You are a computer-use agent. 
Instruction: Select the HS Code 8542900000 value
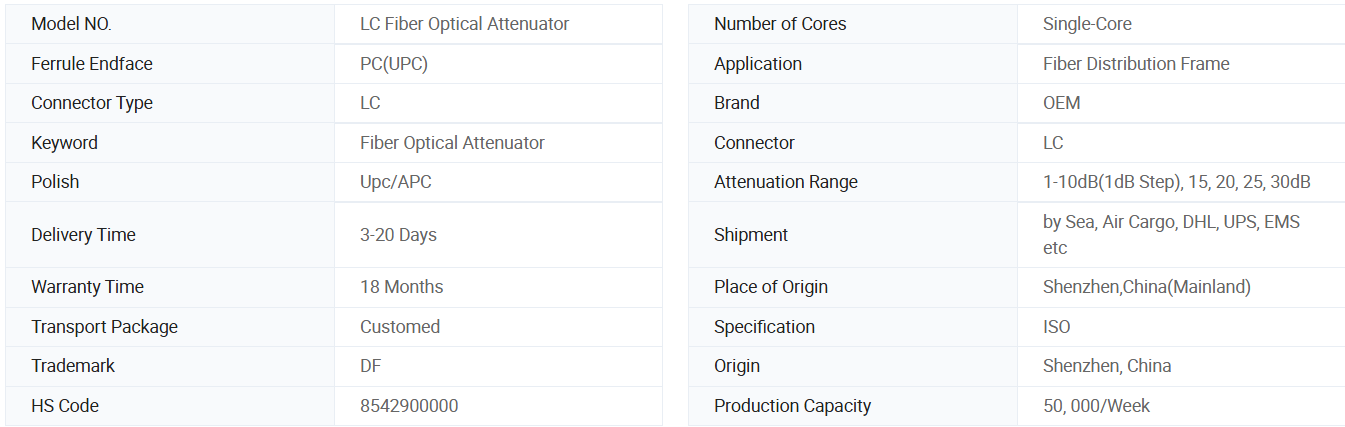point(409,406)
